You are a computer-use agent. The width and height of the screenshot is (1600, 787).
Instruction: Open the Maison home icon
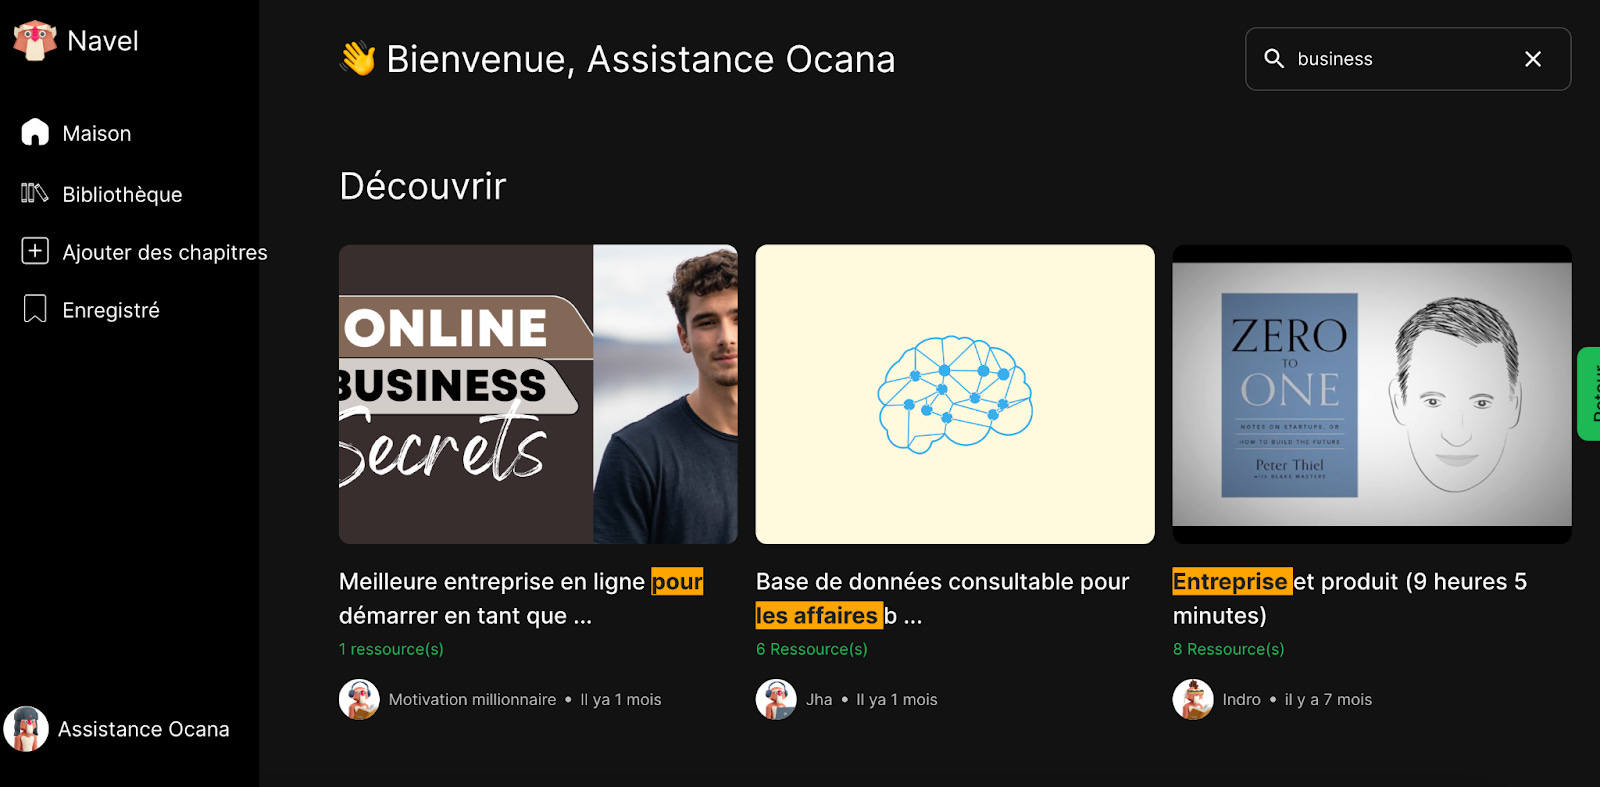tap(35, 132)
